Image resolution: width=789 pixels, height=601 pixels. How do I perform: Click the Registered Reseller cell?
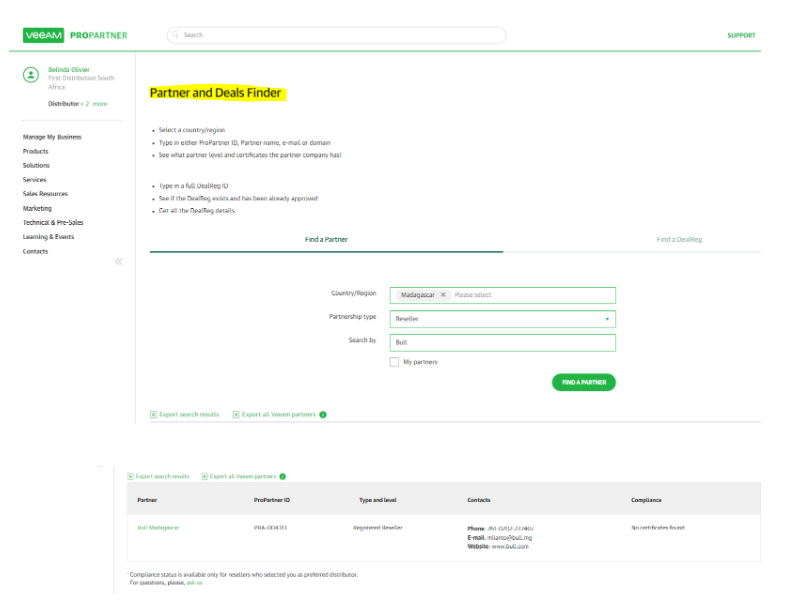pos(378,528)
